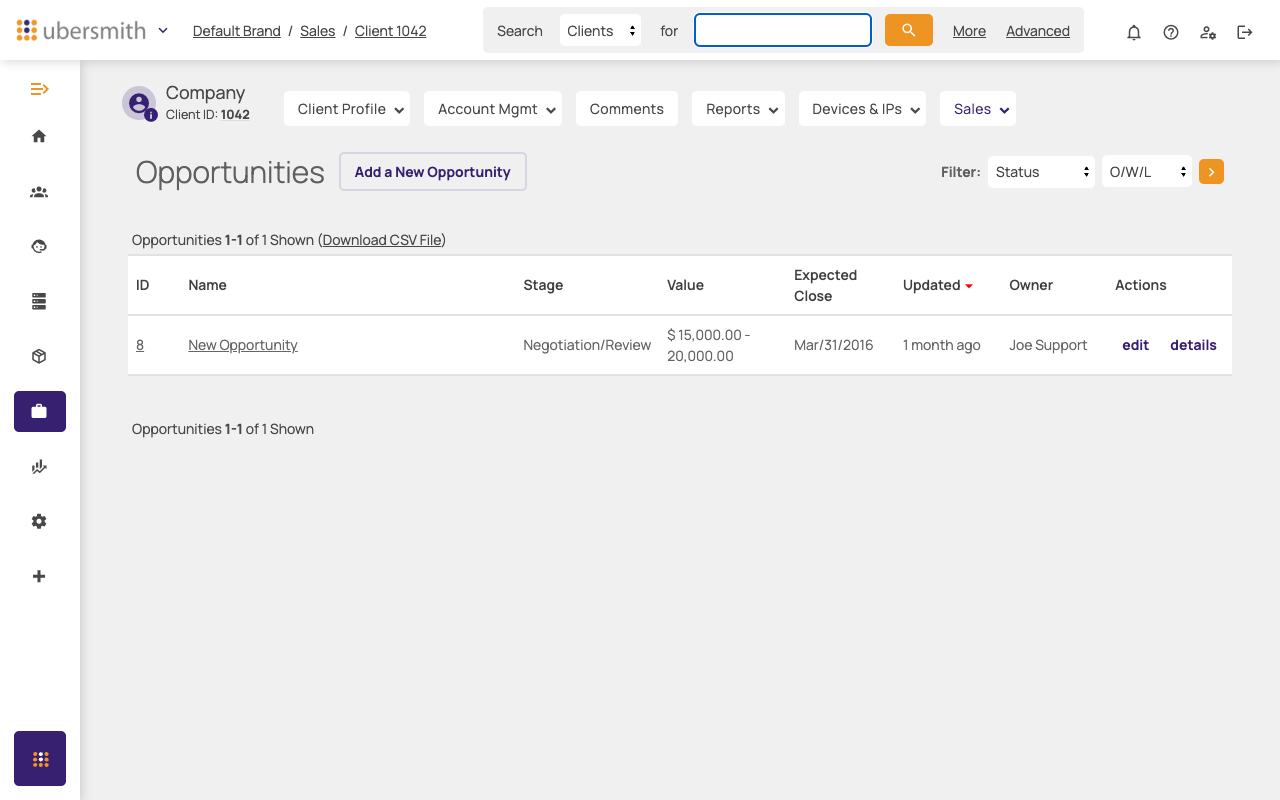Viewport: 1280px width, 800px height.
Task: Click edit for New Opportunity
Action: tap(1136, 345)
